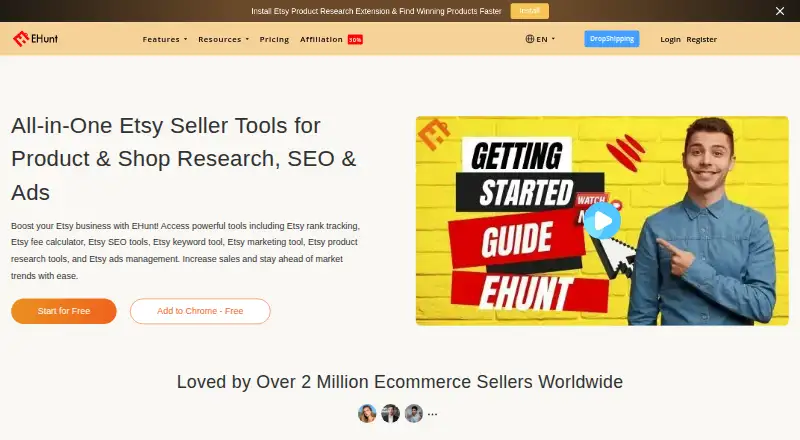Image resolution: width=800 pixels, height=440 pixels.
Task: Open the Login link
Action: [670, 39]
